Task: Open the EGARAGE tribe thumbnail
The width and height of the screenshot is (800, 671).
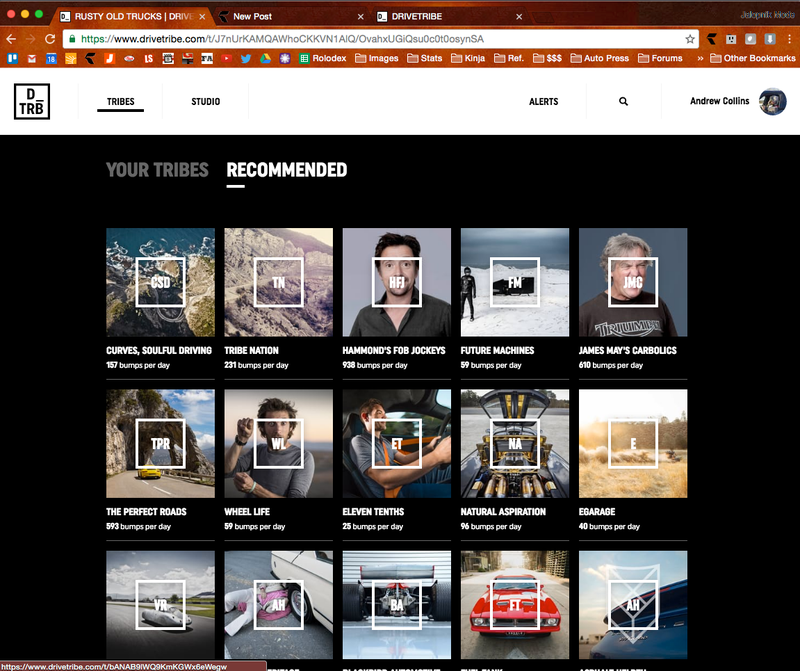Action: (x=633, y=443)
